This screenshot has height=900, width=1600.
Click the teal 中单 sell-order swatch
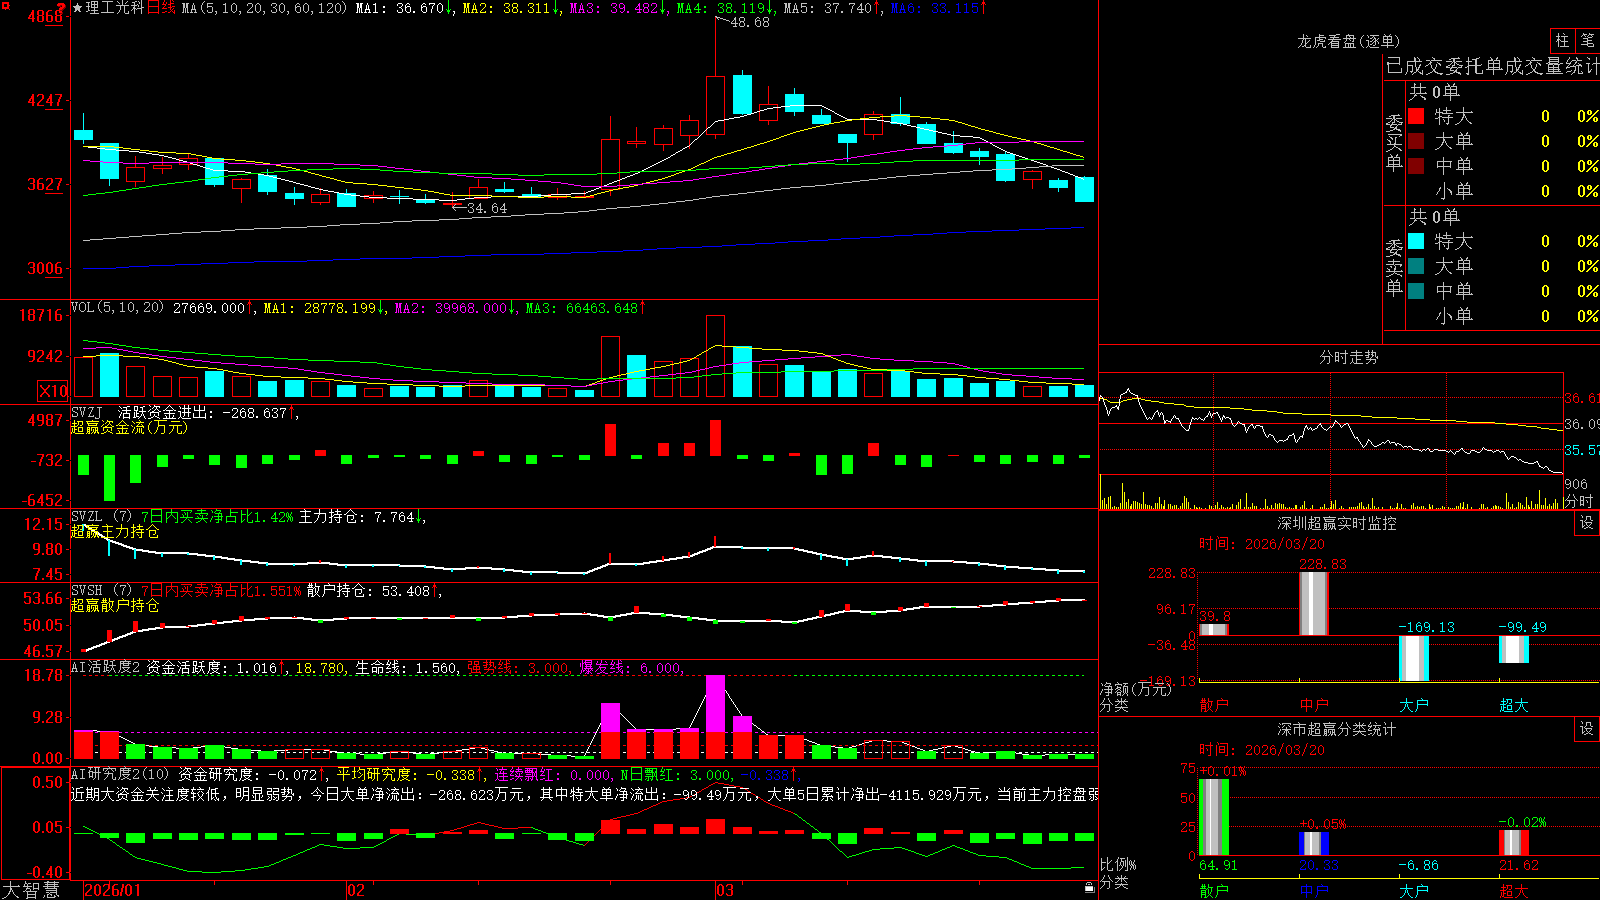coord(1416,291)
